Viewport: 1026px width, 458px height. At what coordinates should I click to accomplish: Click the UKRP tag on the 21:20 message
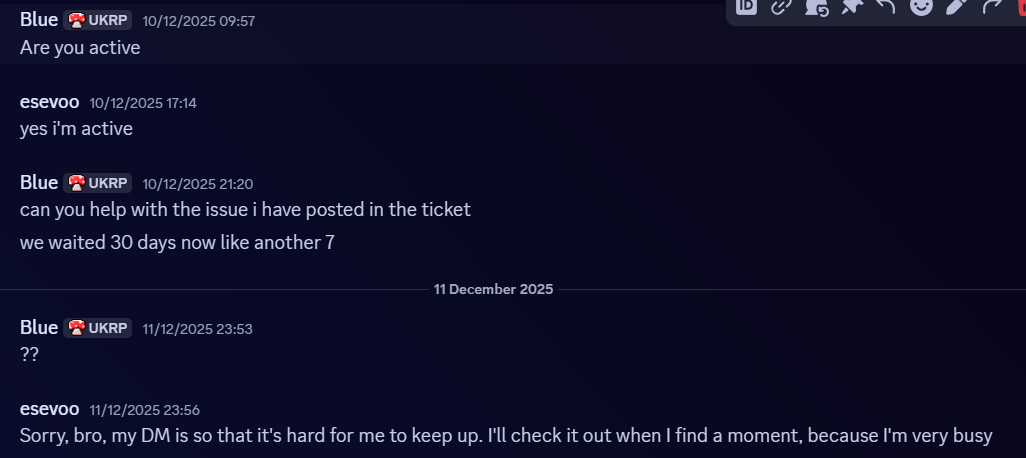(98, 183)
